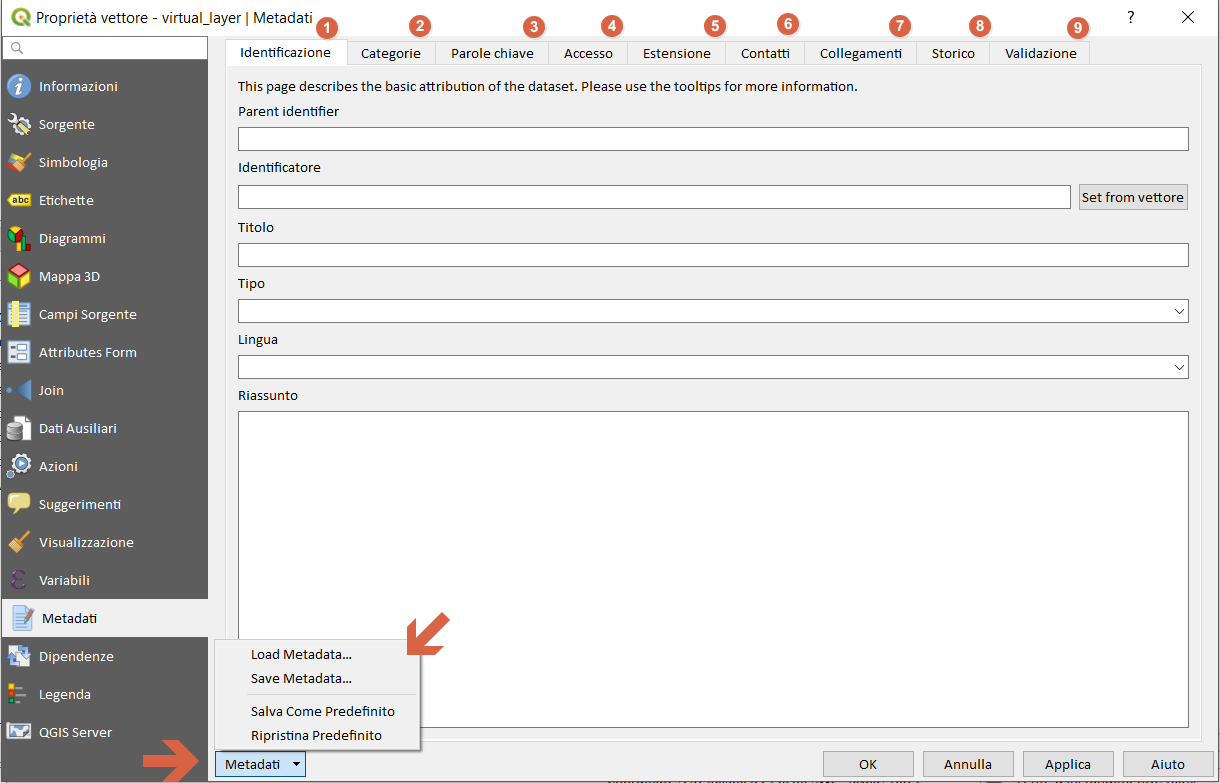Open the Simbologia section via its paintbrush icon

(19, 162)
